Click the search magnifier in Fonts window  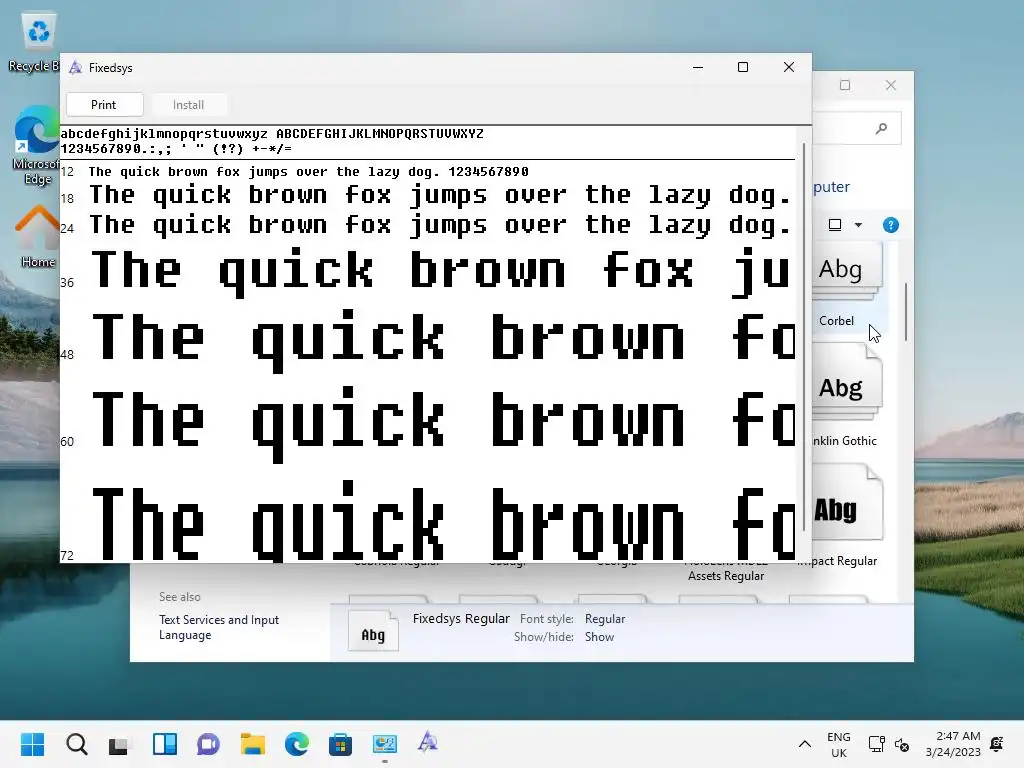click(x=882, y=129)
